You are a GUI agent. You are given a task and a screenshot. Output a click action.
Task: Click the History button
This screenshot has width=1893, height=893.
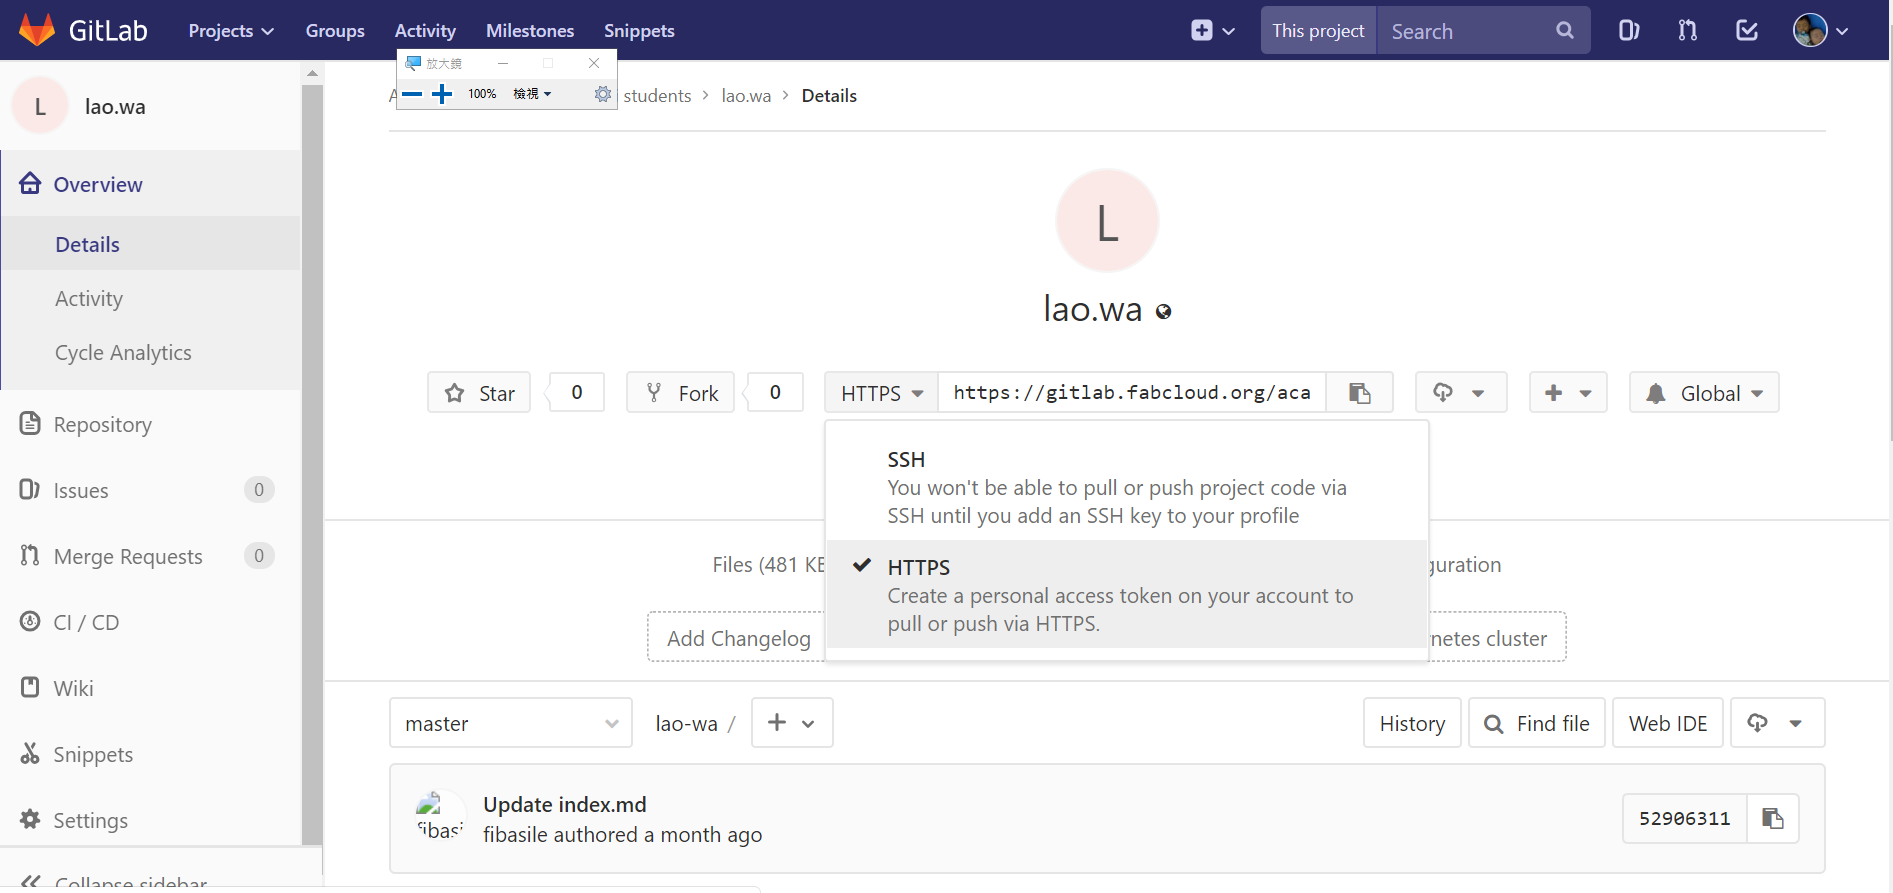click(1412, 723)
